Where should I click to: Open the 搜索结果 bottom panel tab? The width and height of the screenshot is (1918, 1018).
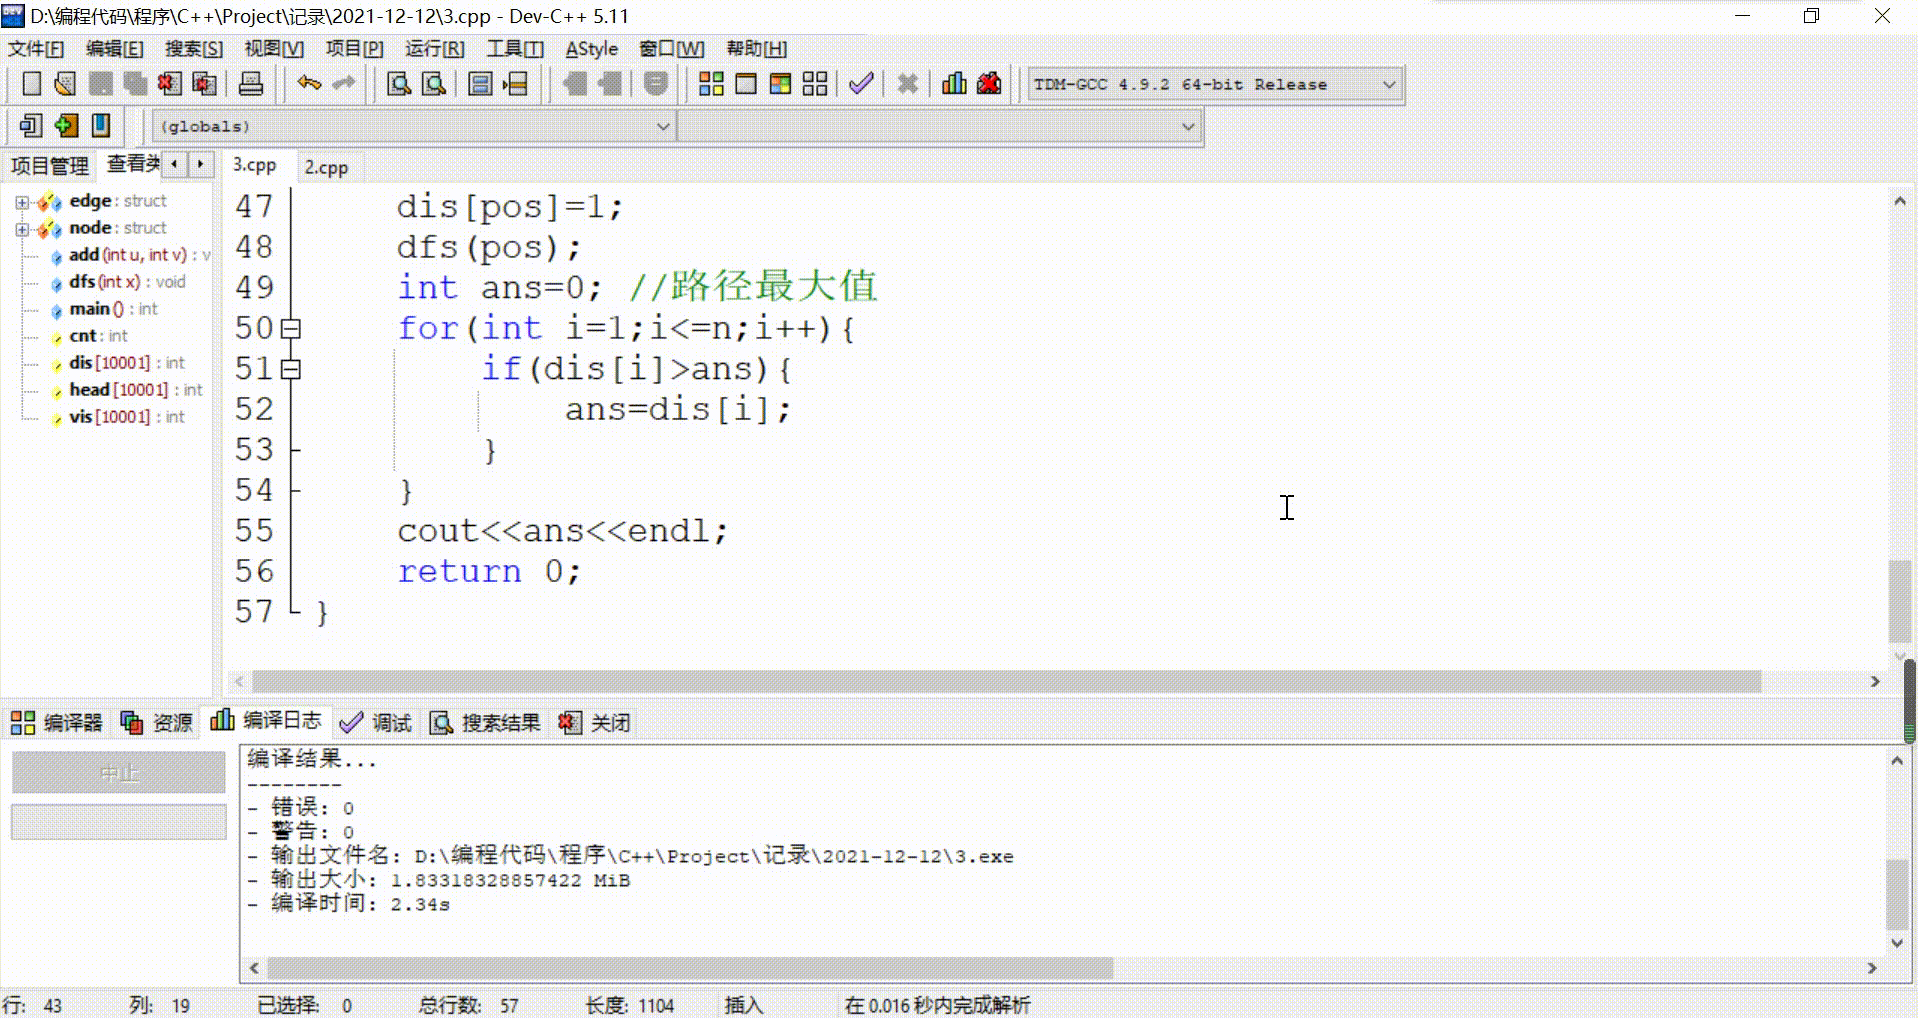coord(485,722)
